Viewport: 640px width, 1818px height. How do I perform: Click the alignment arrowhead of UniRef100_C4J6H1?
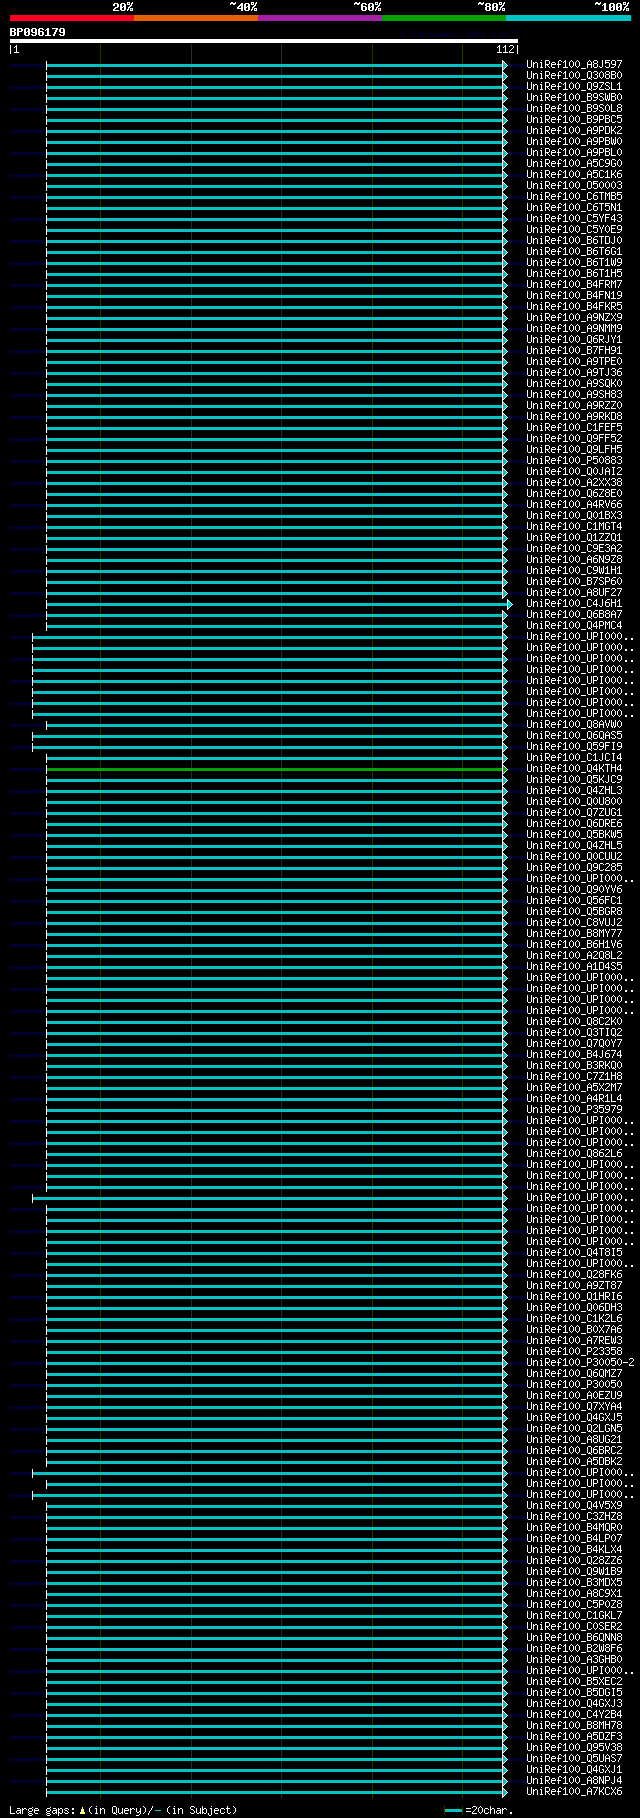tap(509, 604)
